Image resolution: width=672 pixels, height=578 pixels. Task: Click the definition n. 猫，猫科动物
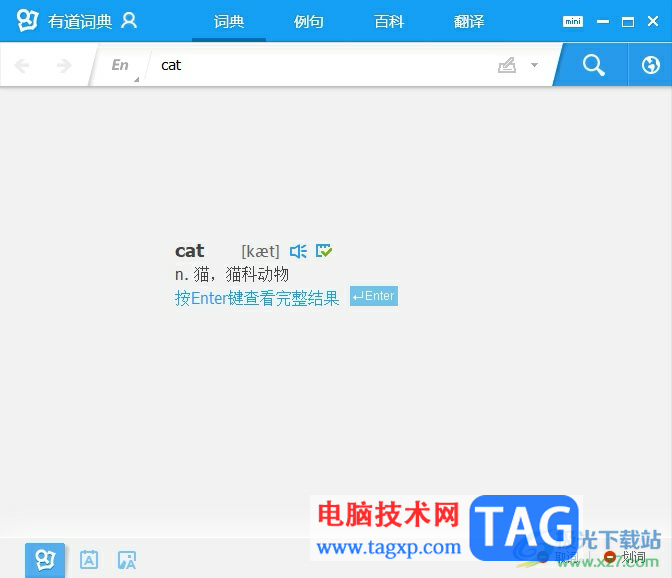232,274
